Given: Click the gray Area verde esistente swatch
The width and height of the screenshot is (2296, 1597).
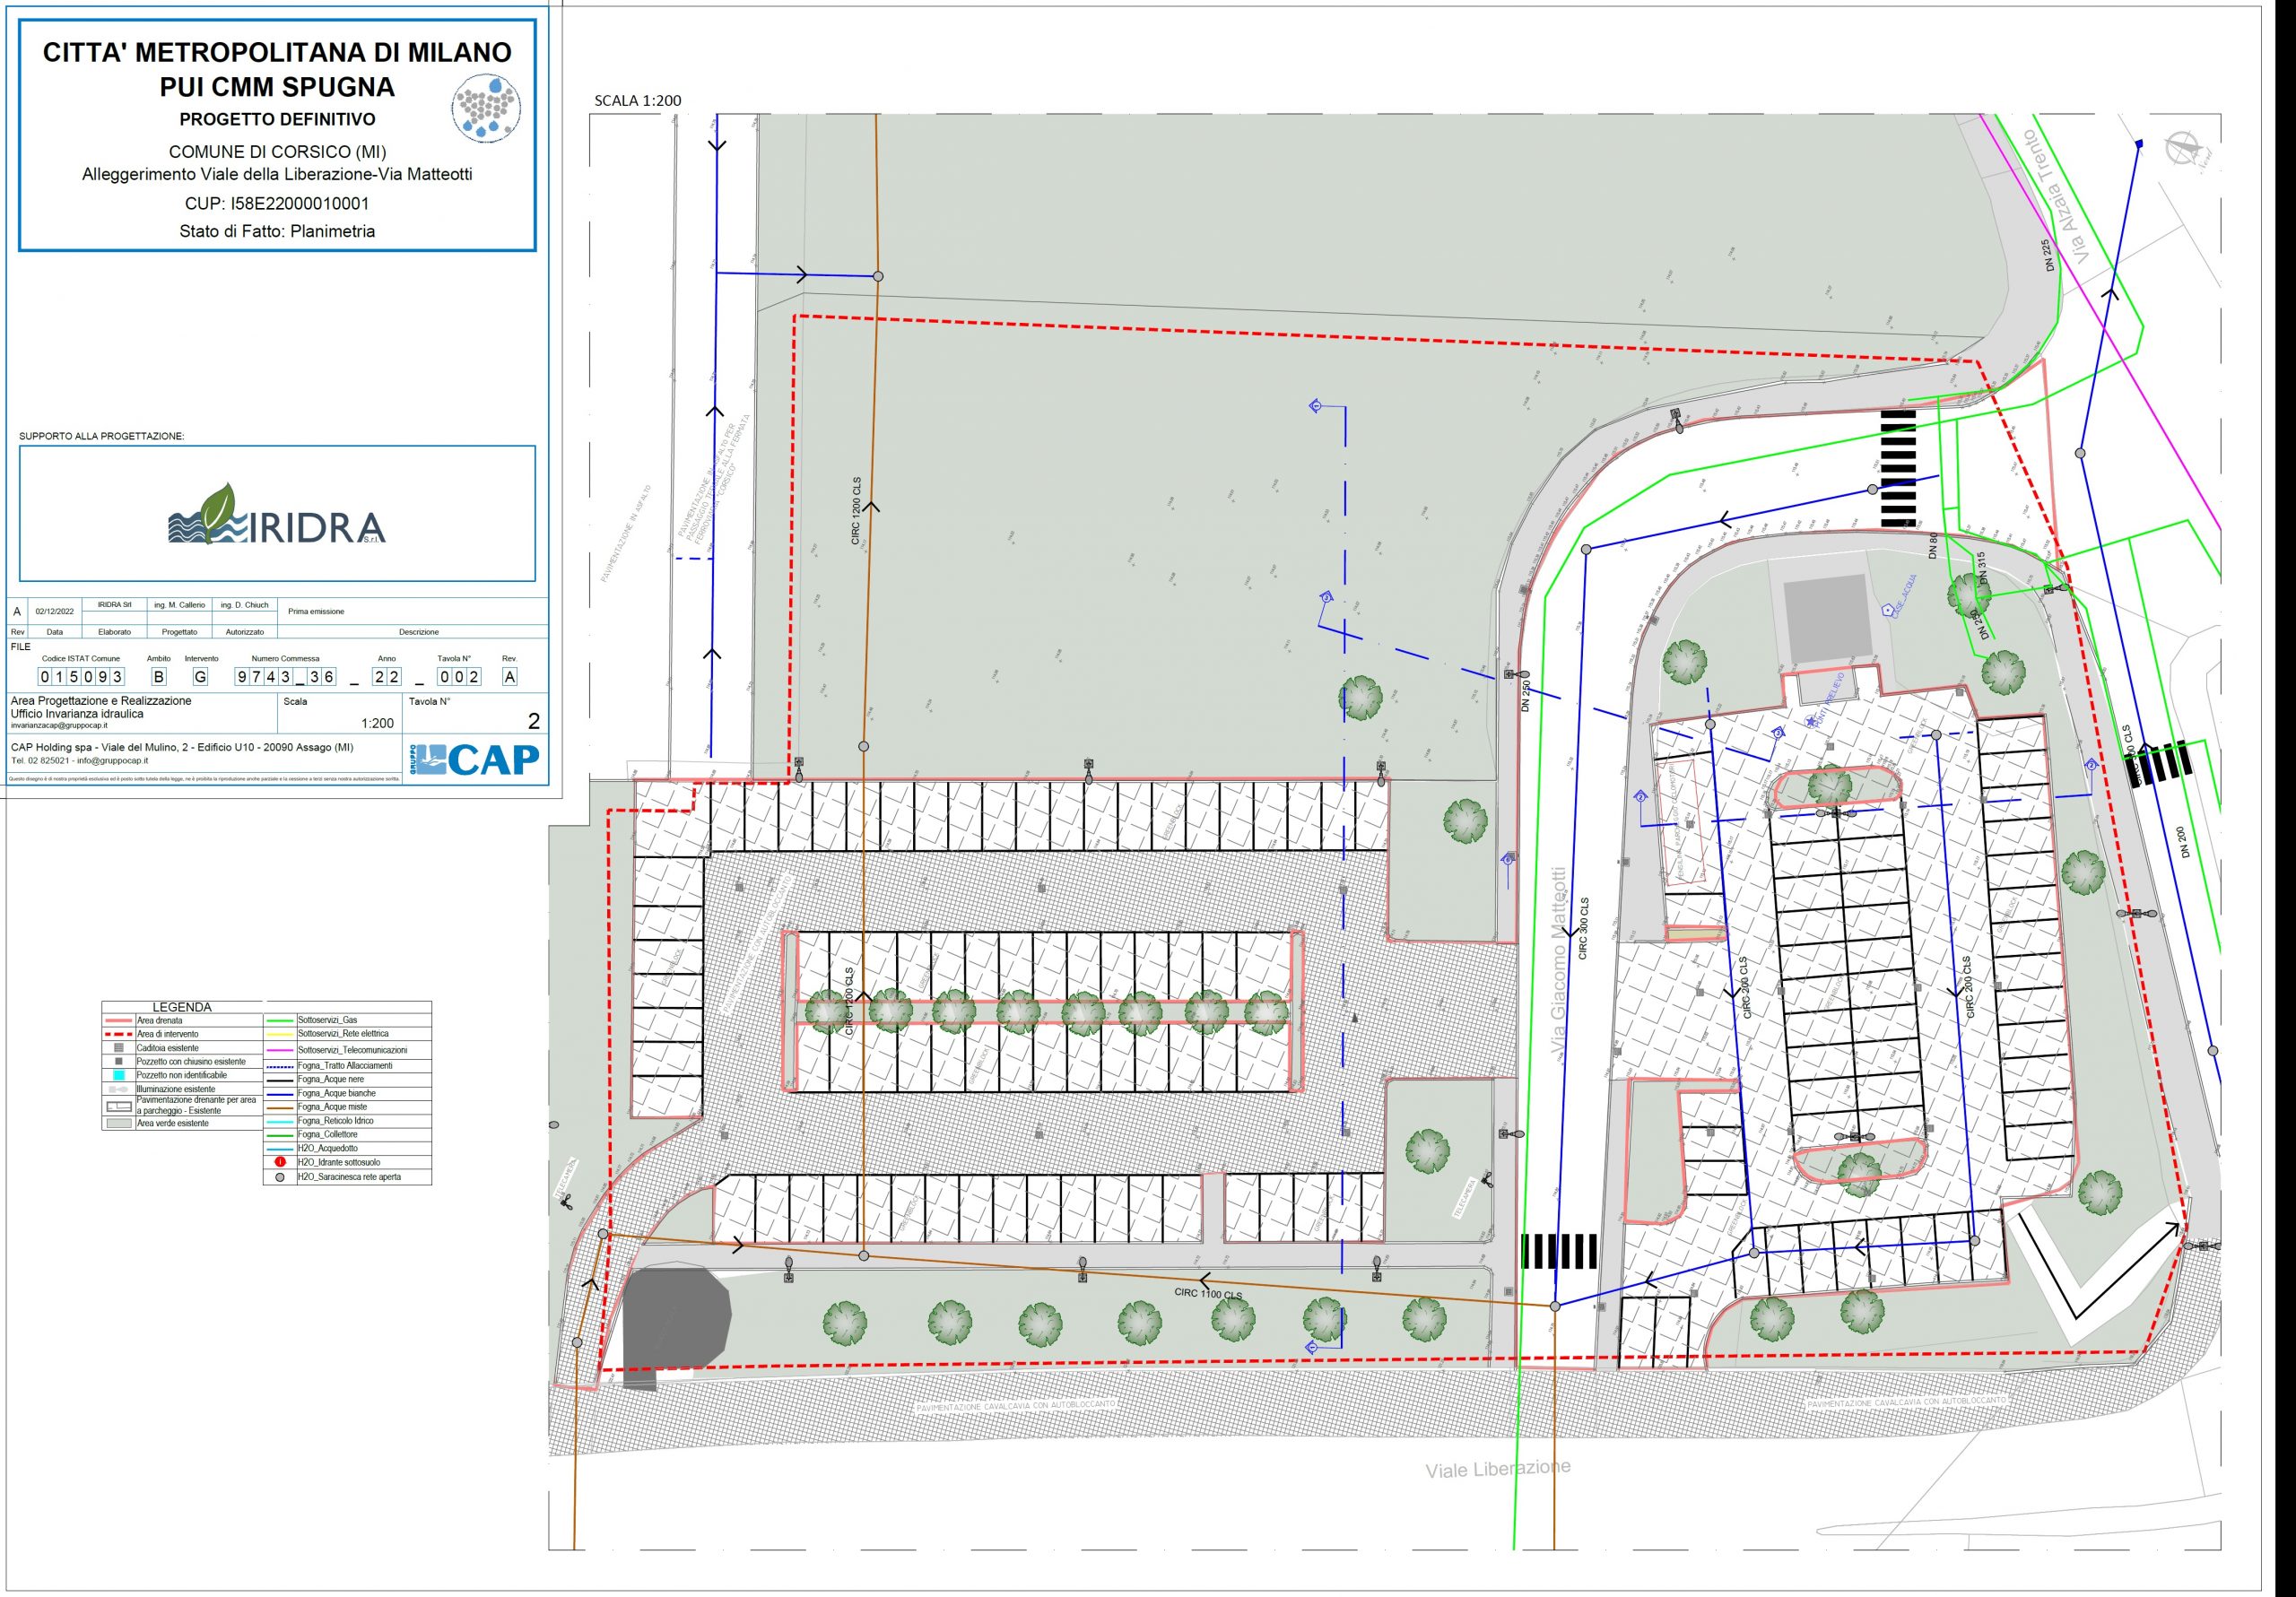Looking at the screenshot, I should pyautogui.click(x=118, y=1124).
